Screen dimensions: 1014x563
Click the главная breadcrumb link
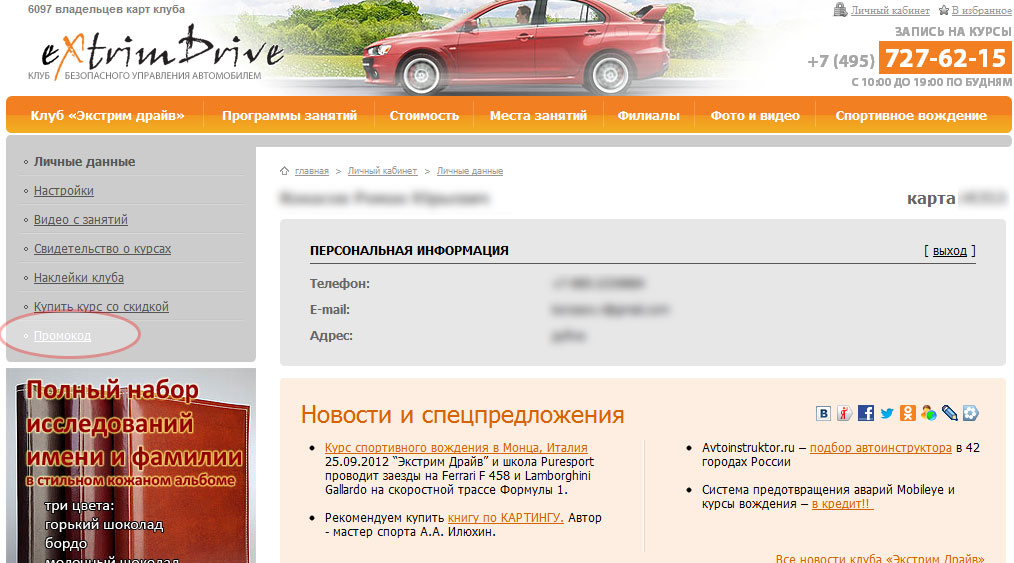(x=312, y=171)
